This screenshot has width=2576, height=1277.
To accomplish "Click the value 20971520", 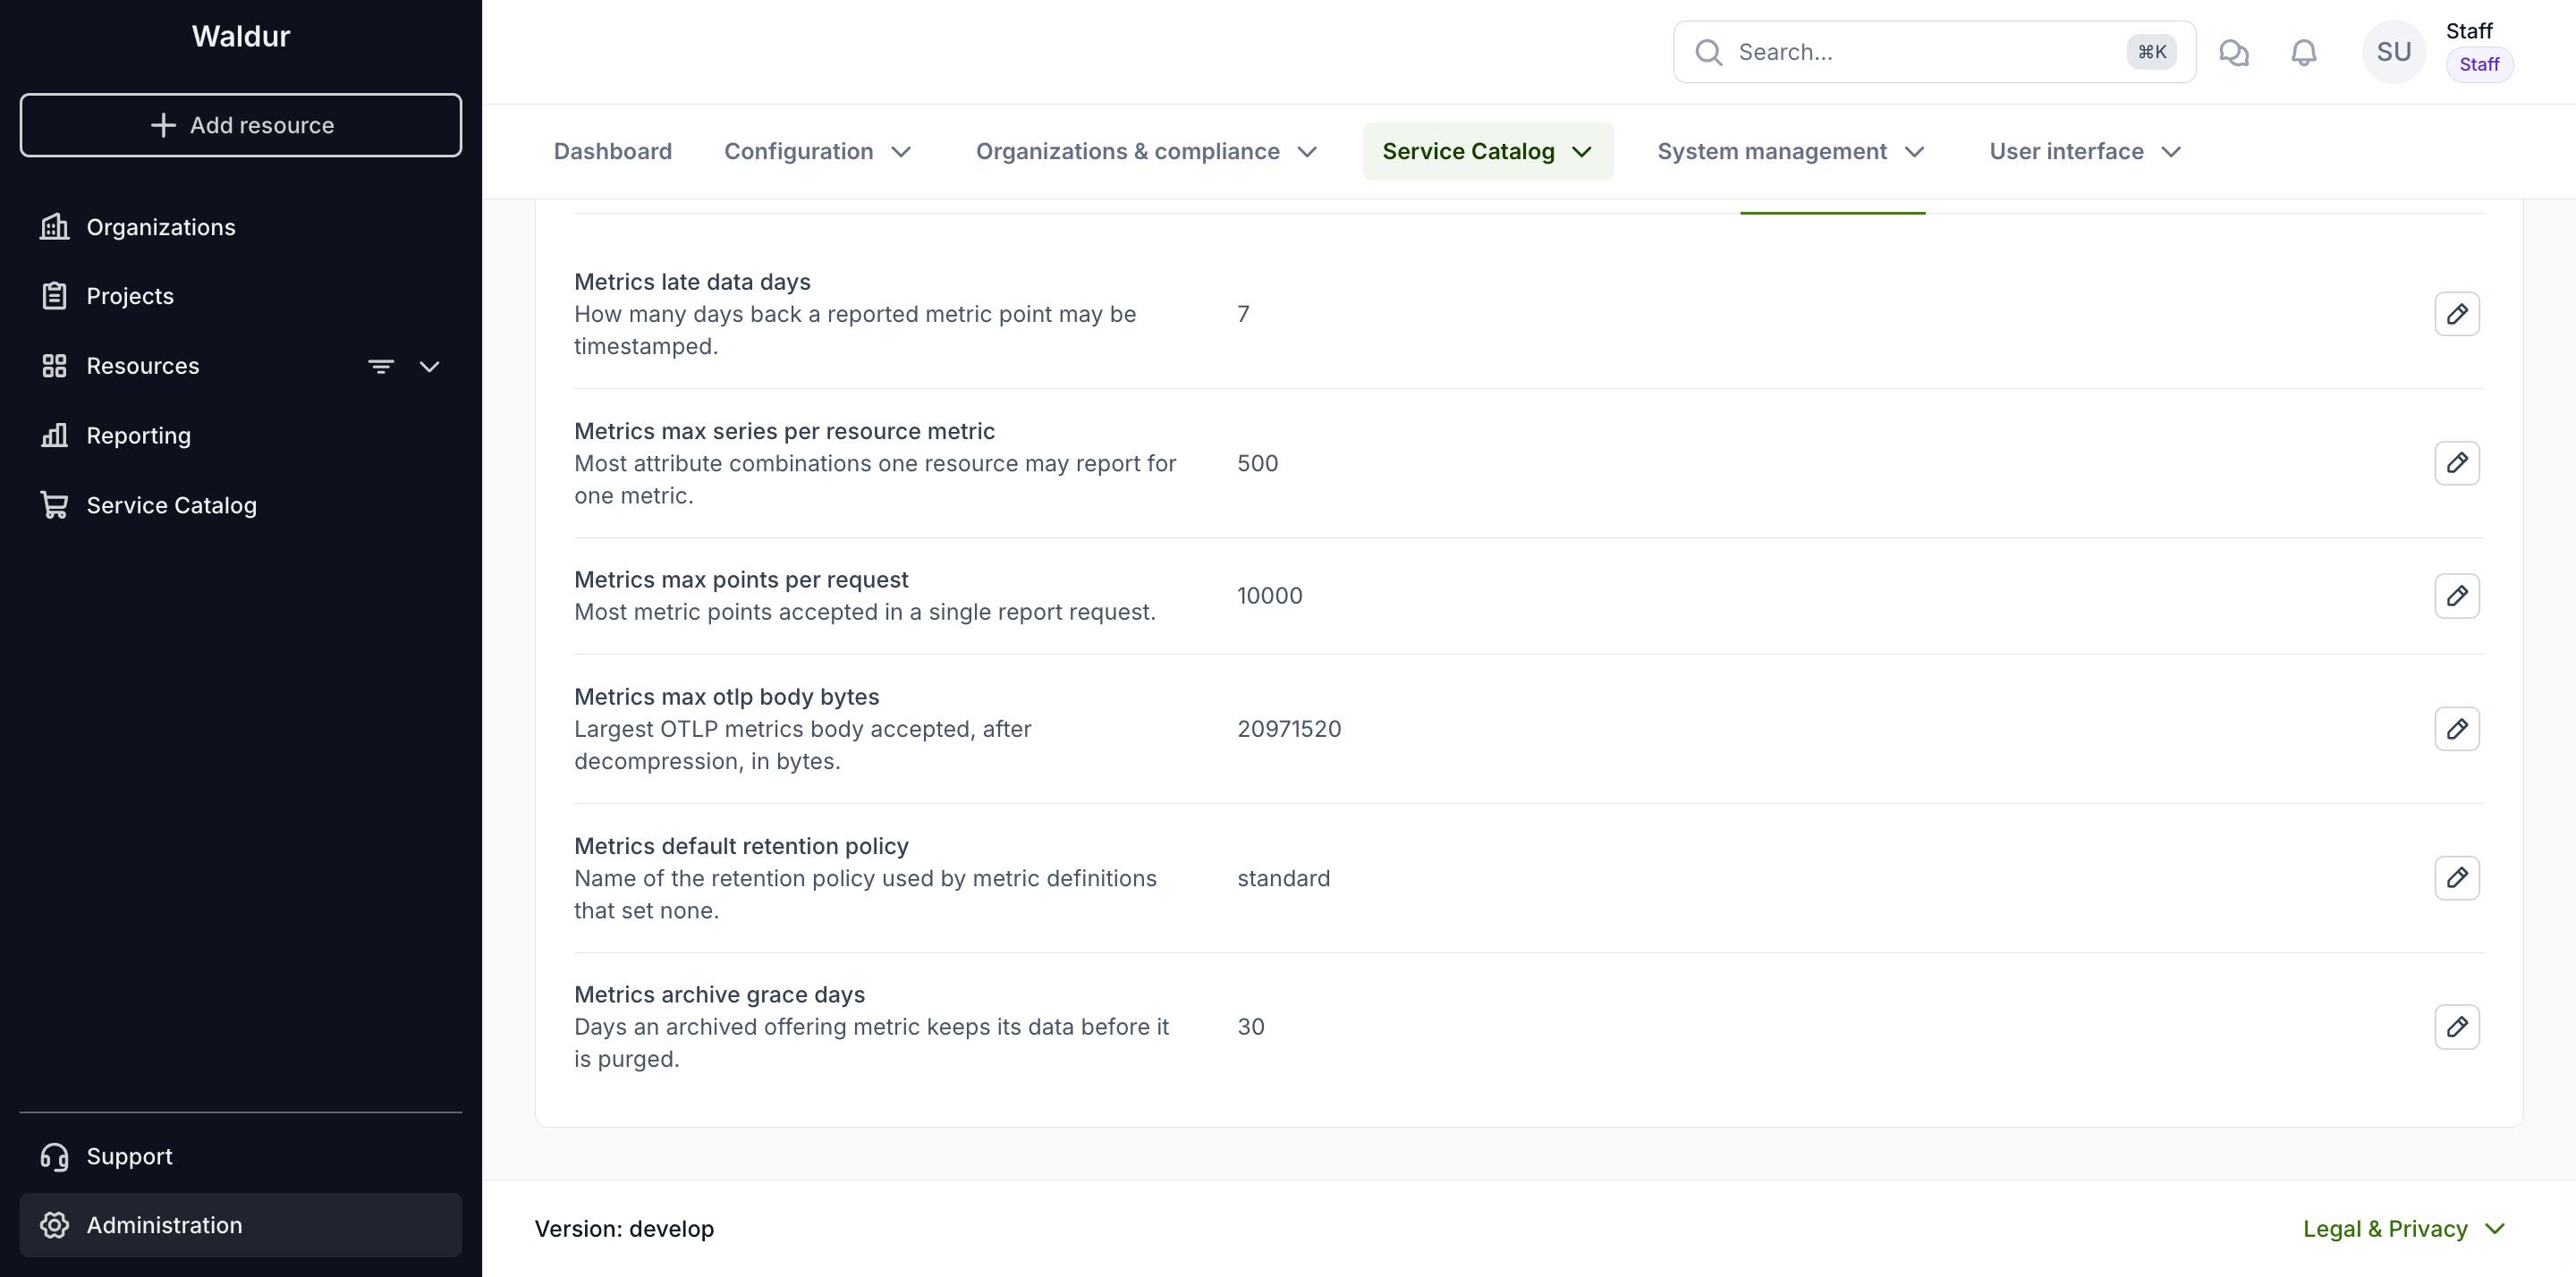I will [x=1288, y=729].
